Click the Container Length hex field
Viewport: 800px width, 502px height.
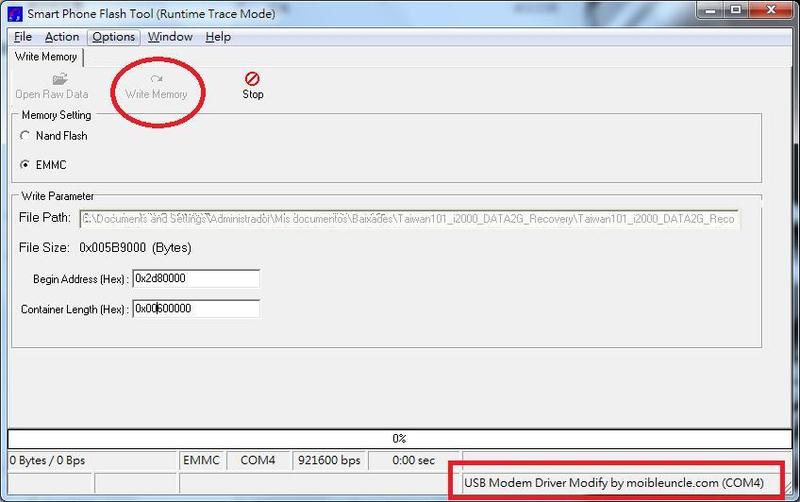click(x=196, y=309)
